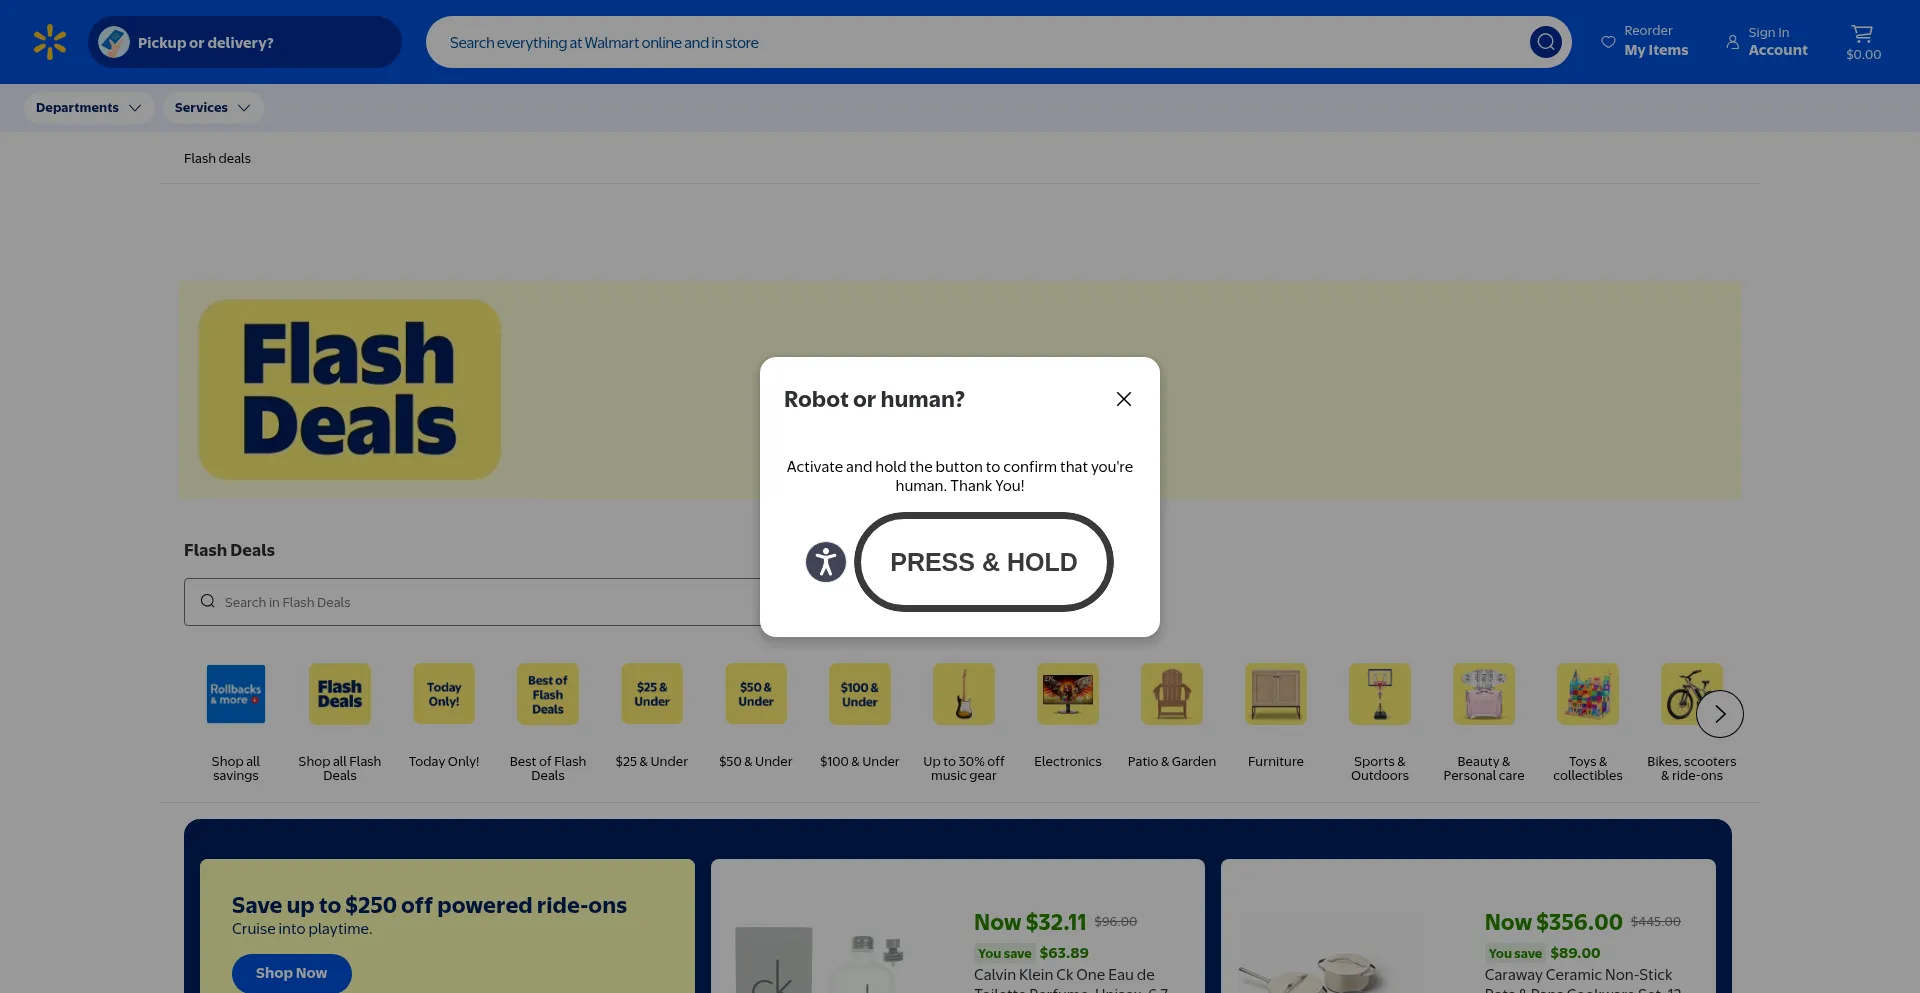
Task: Expand the Departments dropdown
Action: click(x=88, y=108)
